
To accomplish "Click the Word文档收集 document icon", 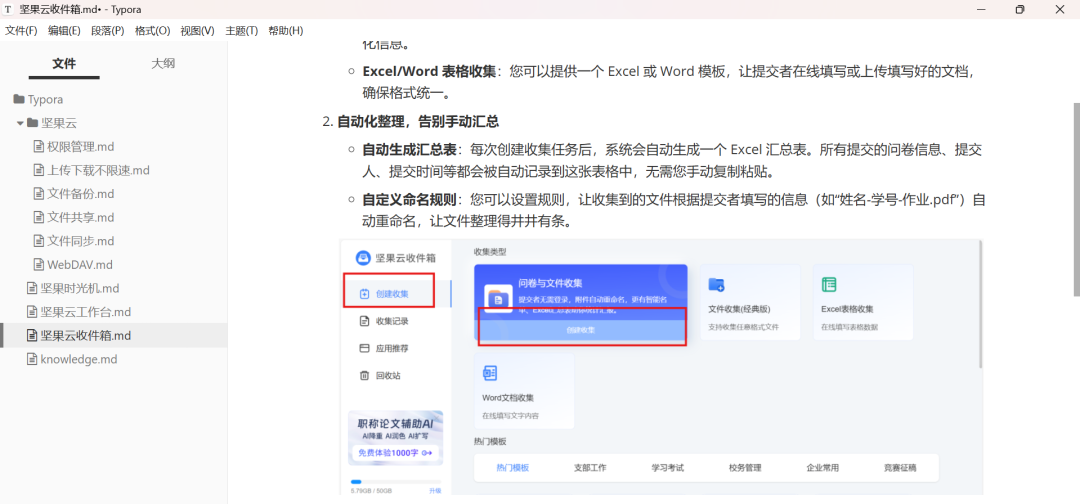I will point(490,373).
